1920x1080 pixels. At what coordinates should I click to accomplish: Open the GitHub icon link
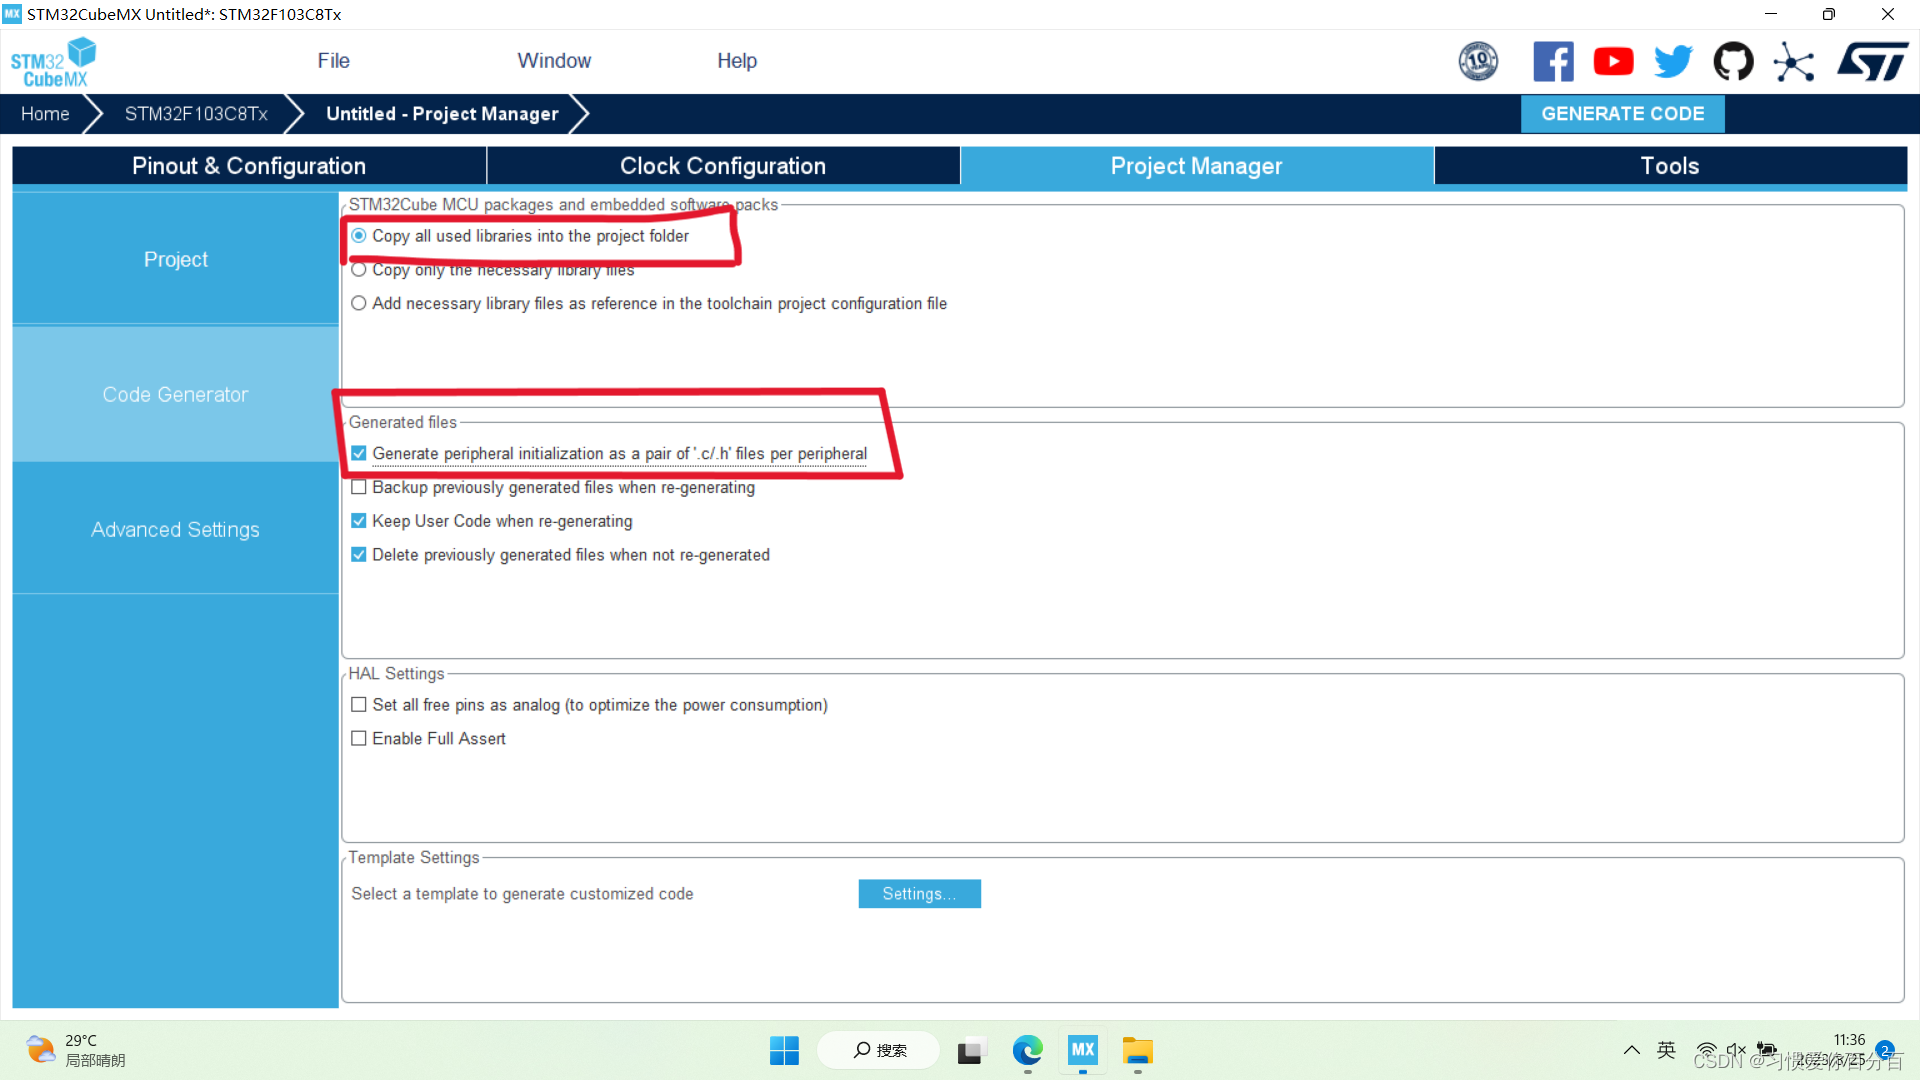click(x=1733, y=62)
